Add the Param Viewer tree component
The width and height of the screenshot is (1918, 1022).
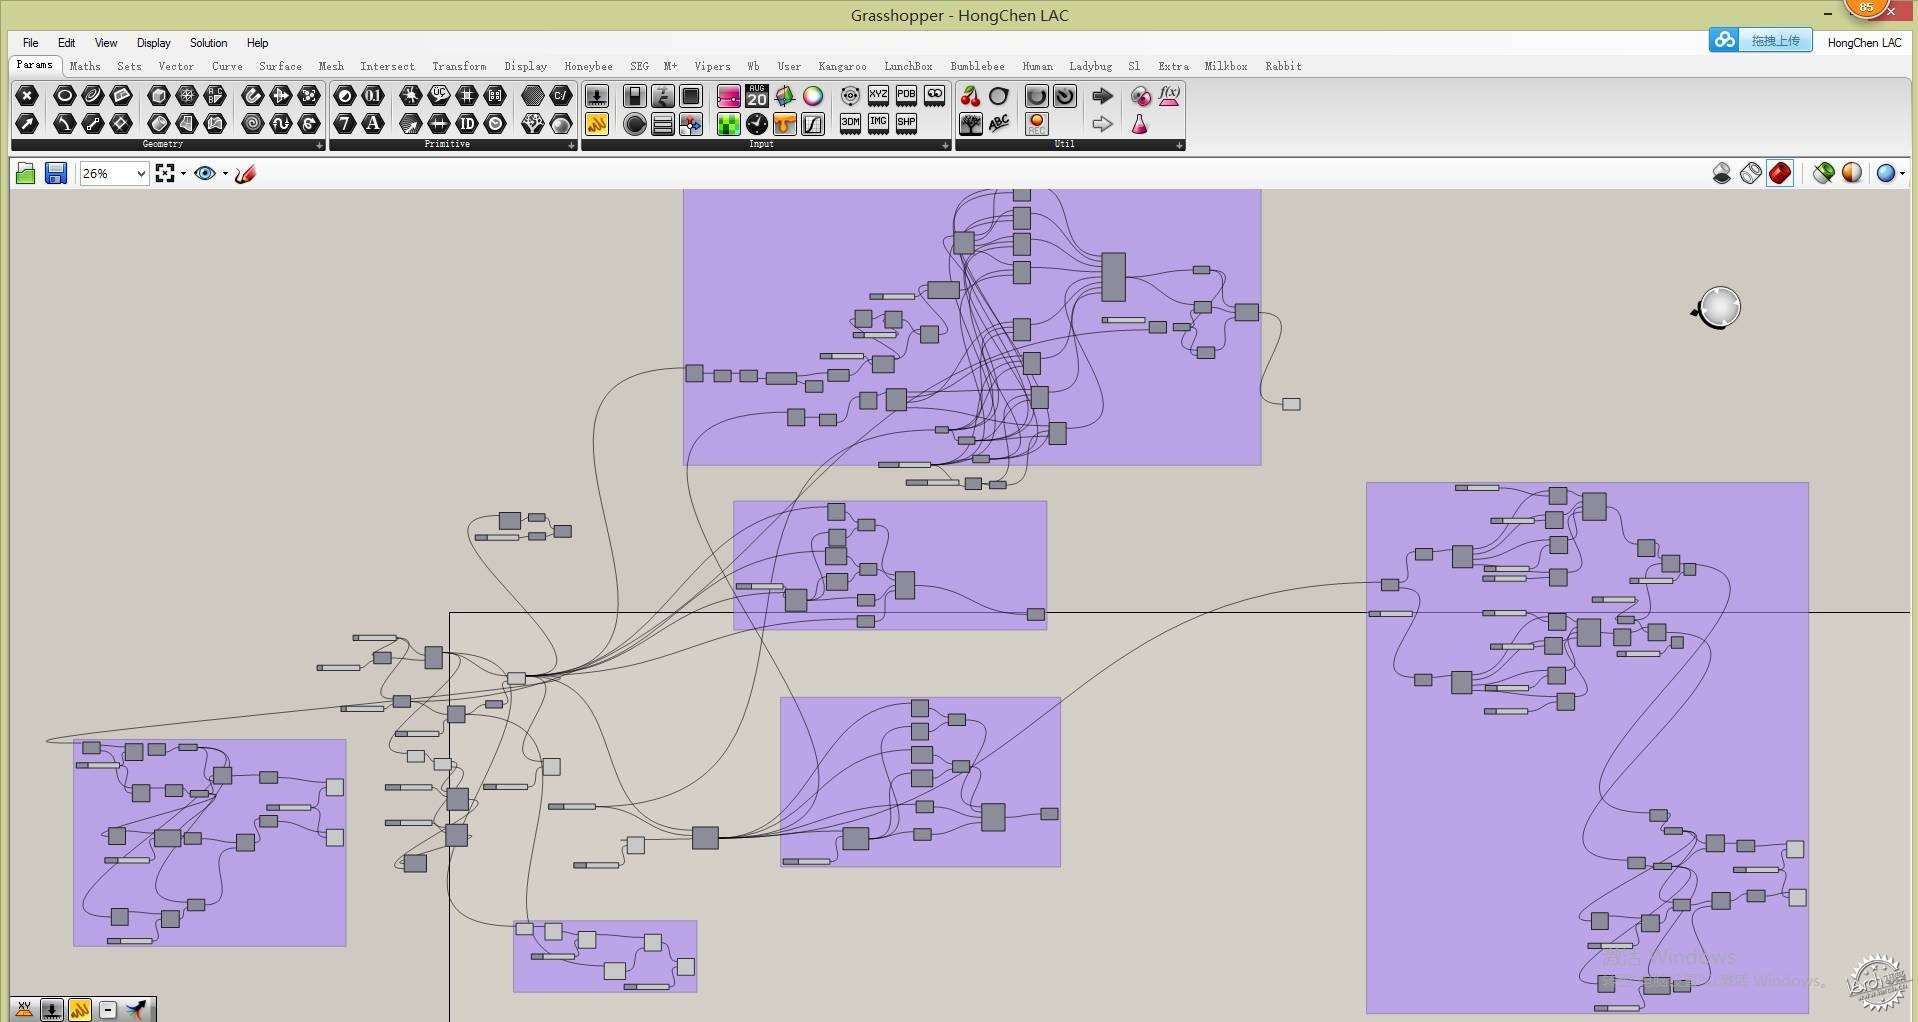(x=970, y=124)
